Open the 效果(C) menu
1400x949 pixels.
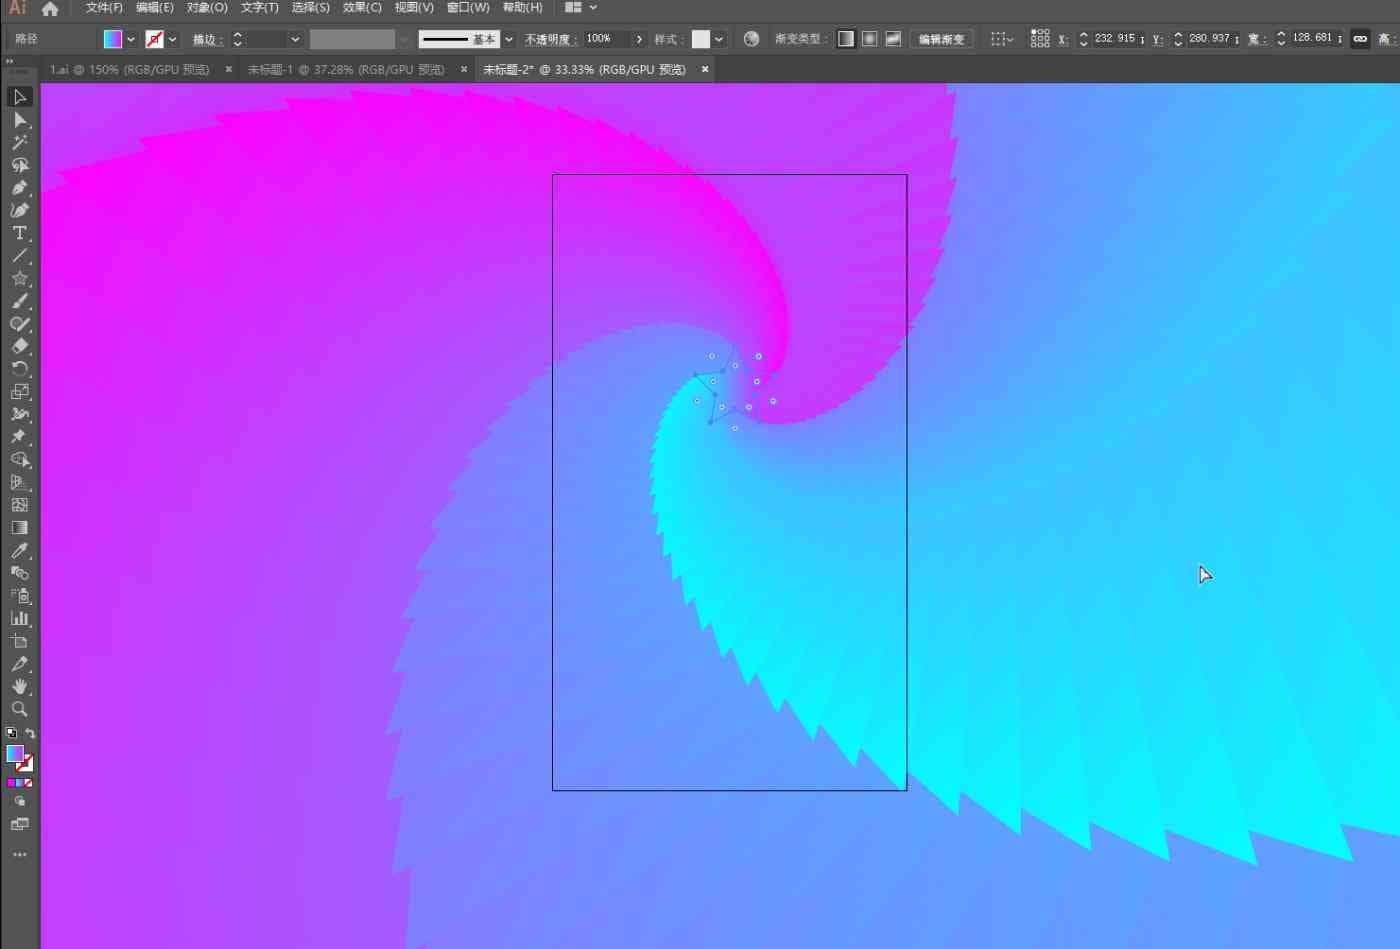[x=362, y=7]
